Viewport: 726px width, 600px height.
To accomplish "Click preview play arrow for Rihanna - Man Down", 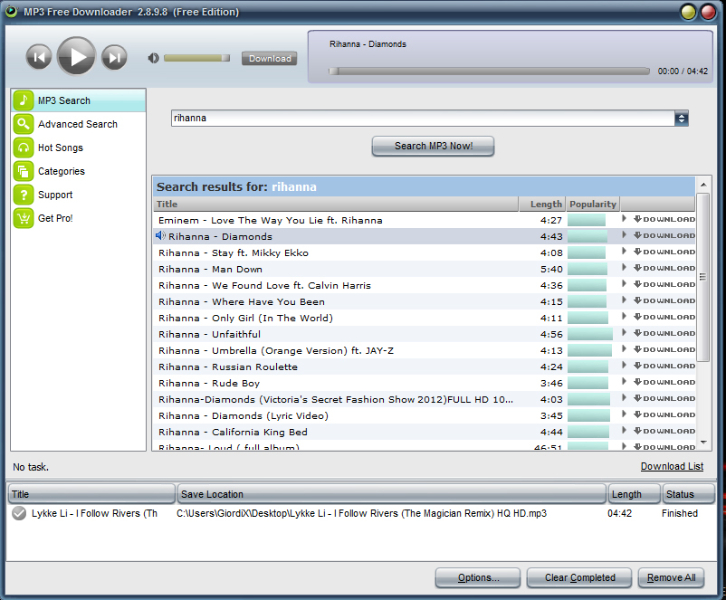I will coord(624,269).
